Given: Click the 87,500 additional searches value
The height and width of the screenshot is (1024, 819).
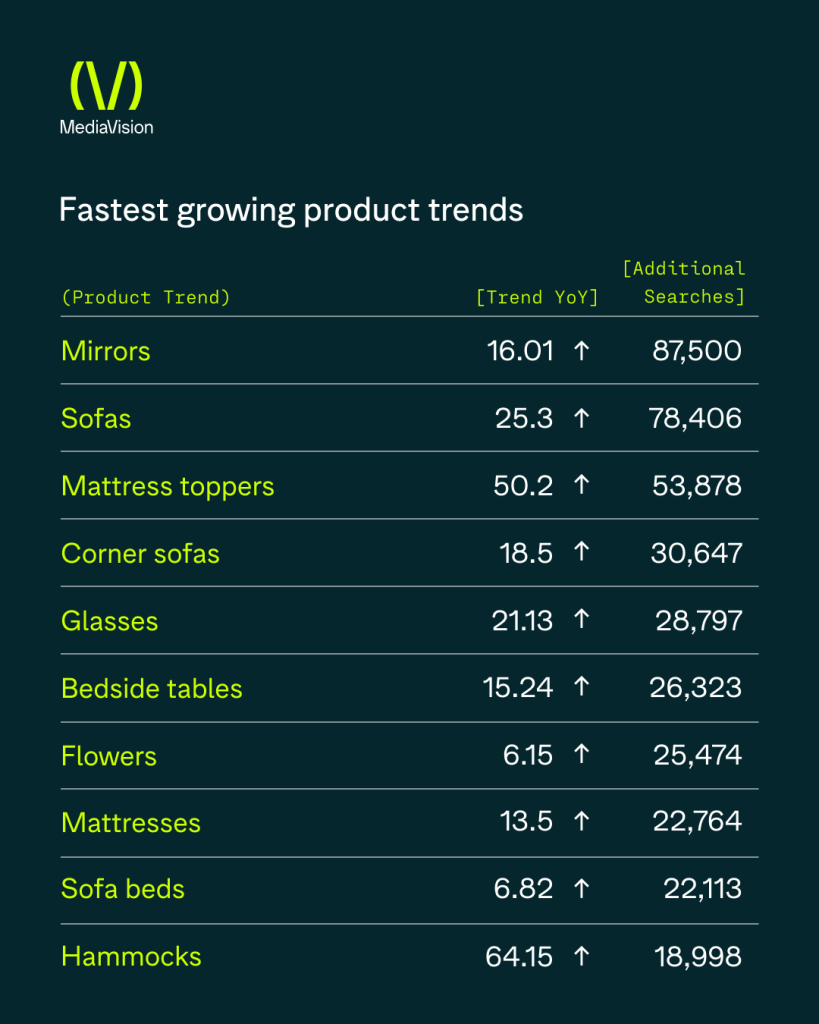Looking at the screenshot, I should pos(698,351).
